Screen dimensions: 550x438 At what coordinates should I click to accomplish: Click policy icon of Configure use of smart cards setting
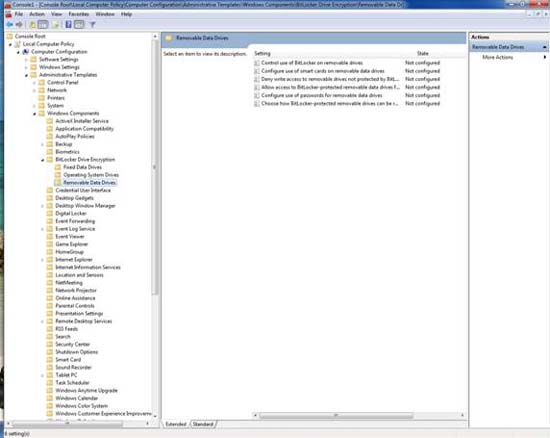point(257,71)
